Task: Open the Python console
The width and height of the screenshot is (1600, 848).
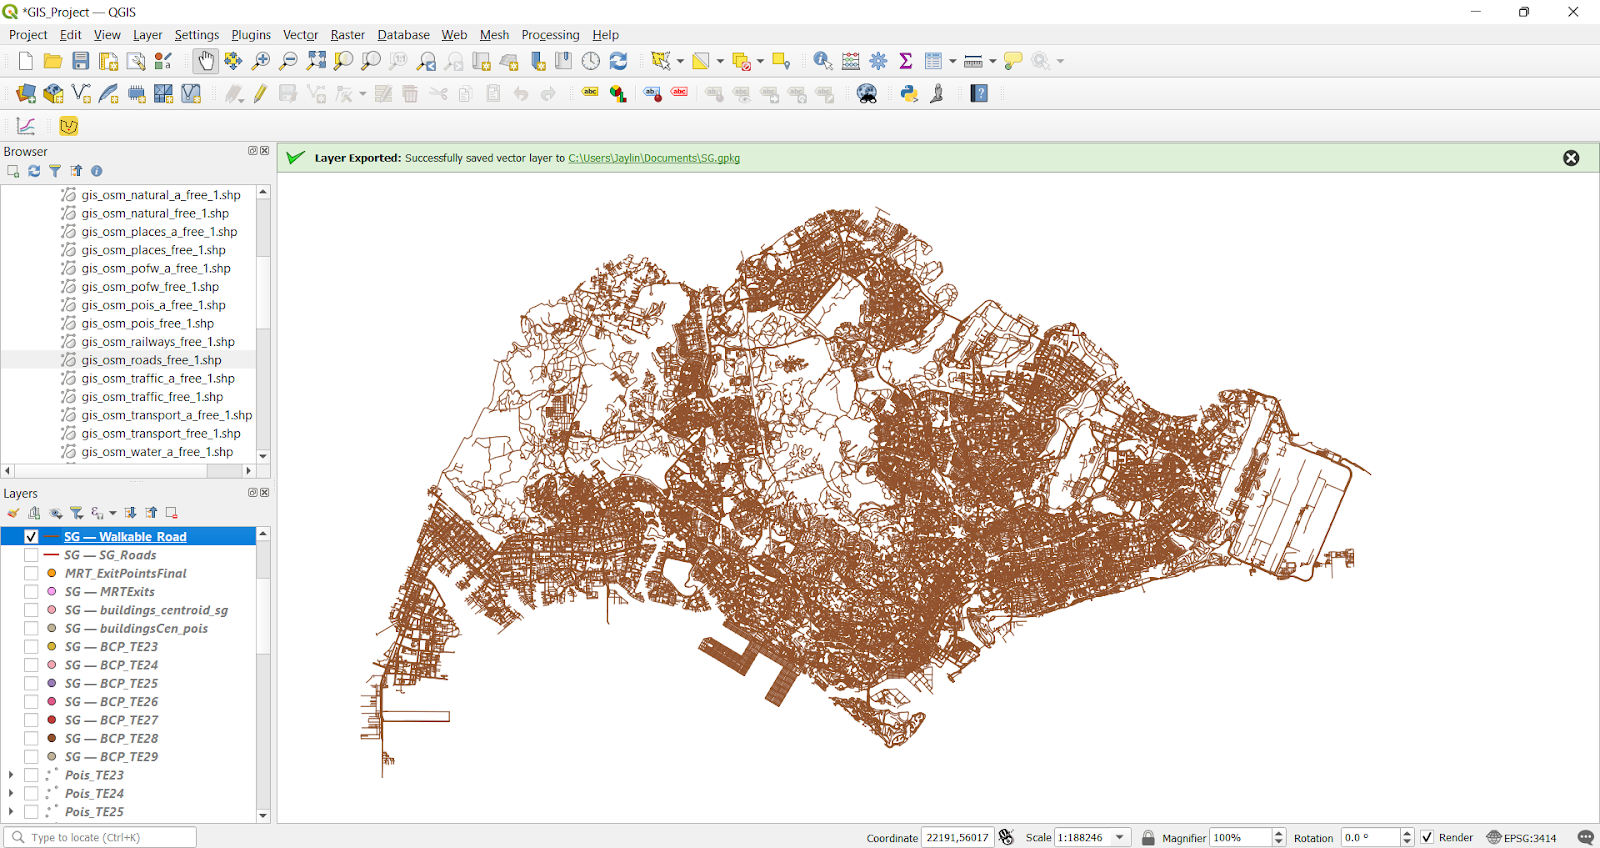Action: (x=909, y=94)
